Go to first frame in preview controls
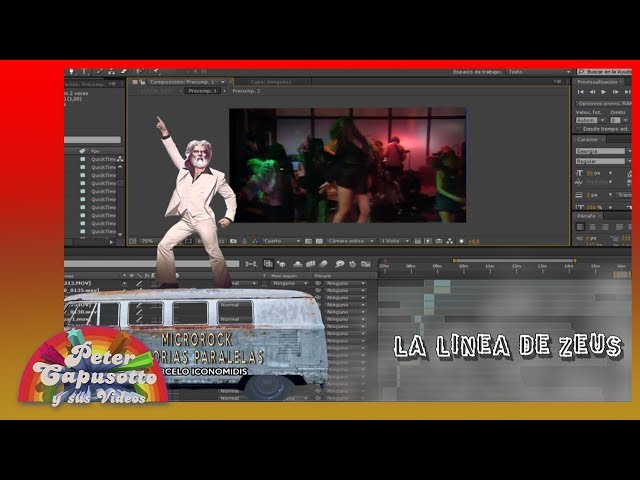640x480 pixels. coord(580,92)
